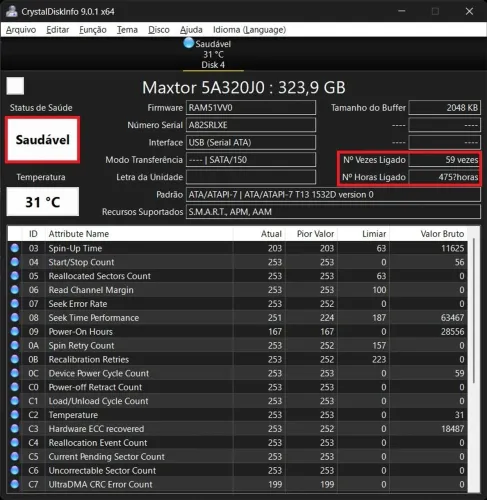Viewport: 487px width, 500px height.
Task: Open the Função menu
Action: click(93, 30)
